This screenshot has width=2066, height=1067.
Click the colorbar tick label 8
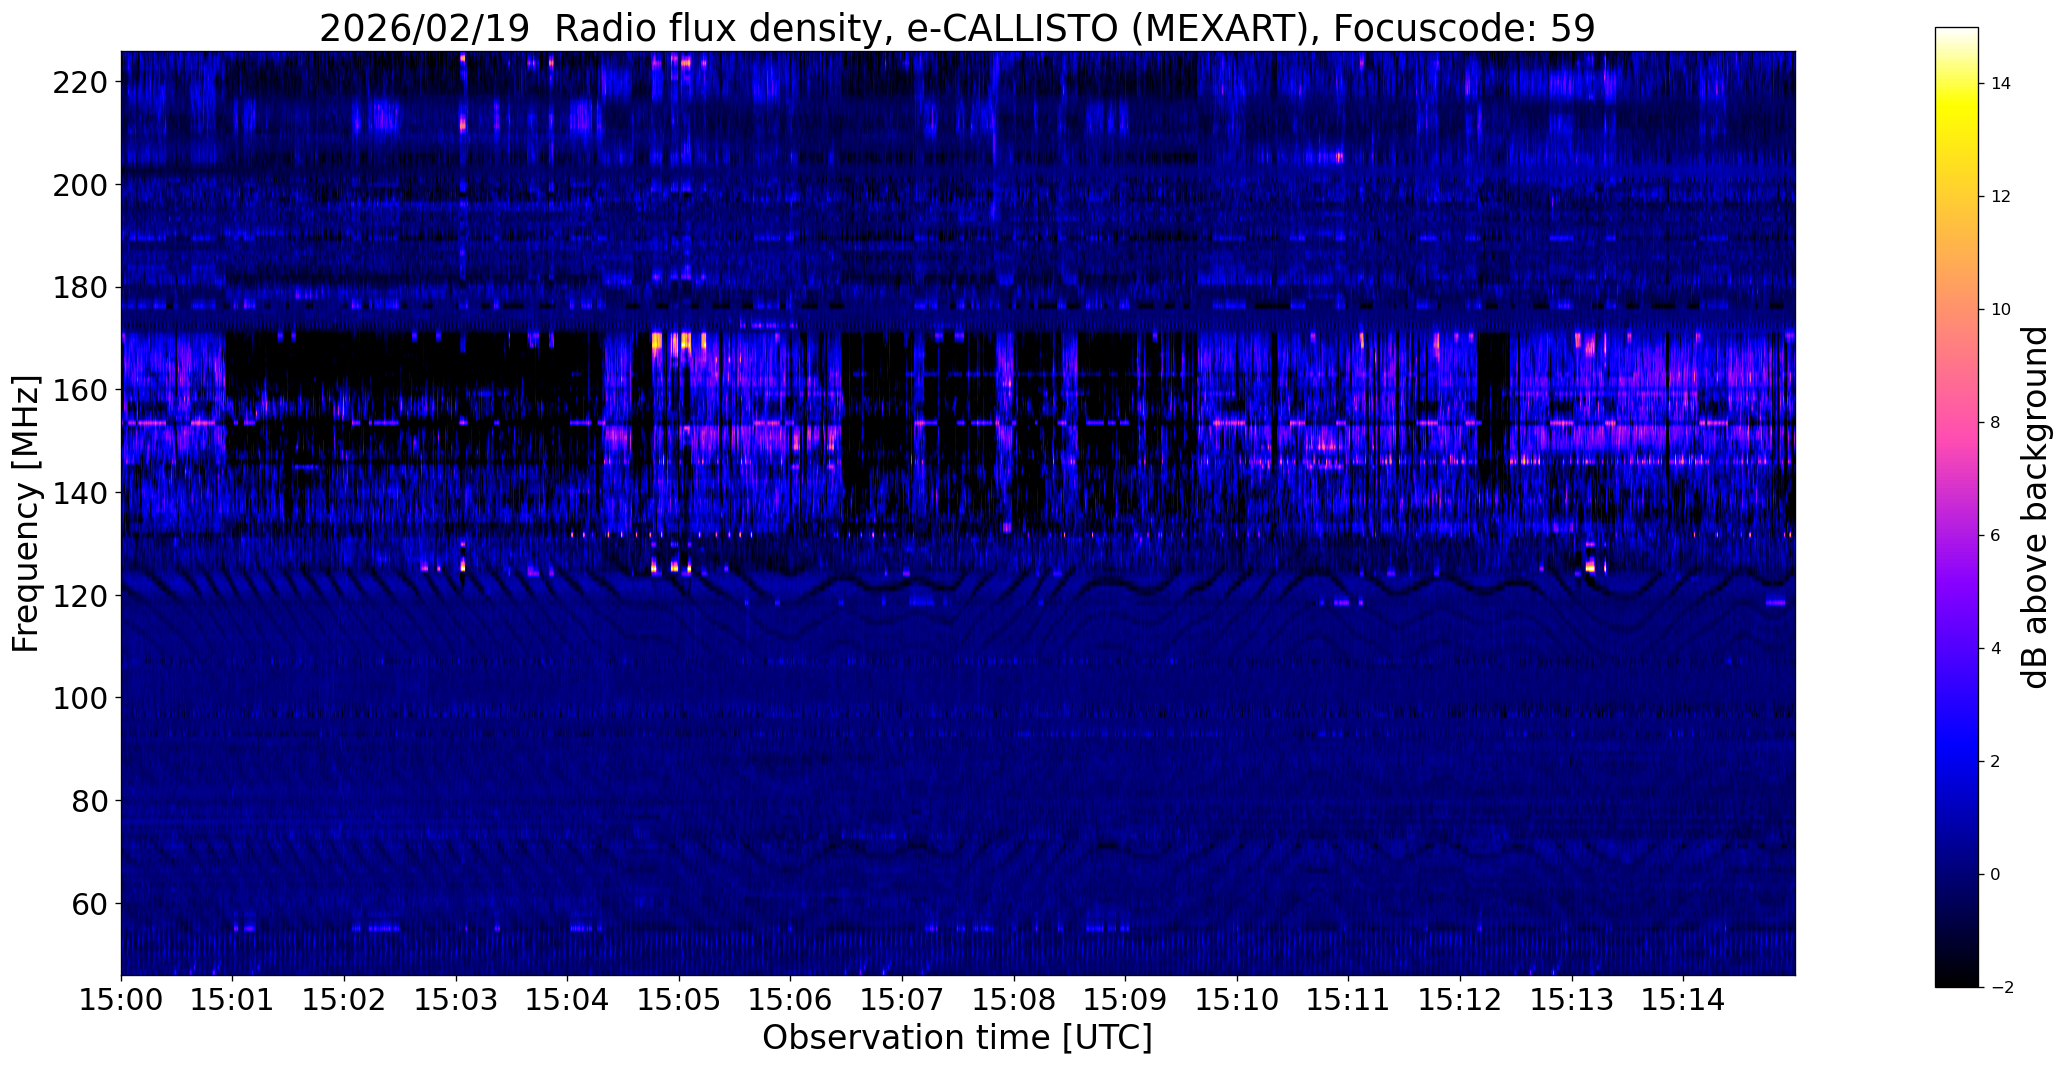1996,423
